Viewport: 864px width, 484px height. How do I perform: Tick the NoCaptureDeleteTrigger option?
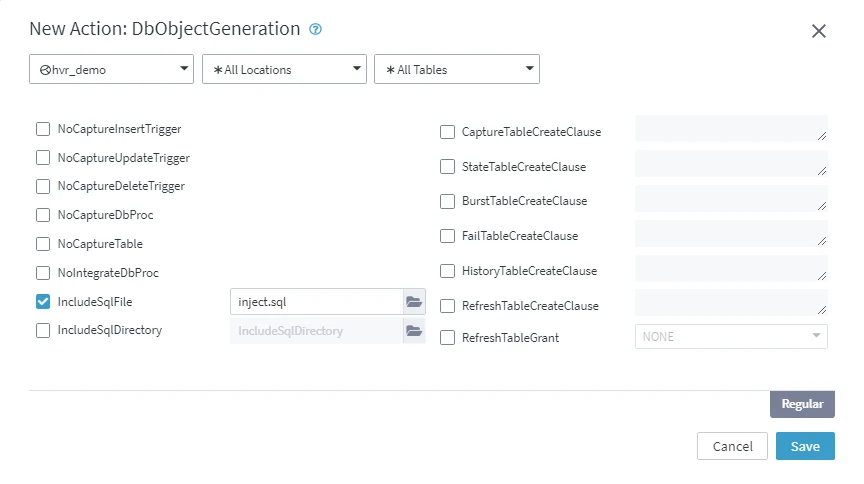pos(43,186)
